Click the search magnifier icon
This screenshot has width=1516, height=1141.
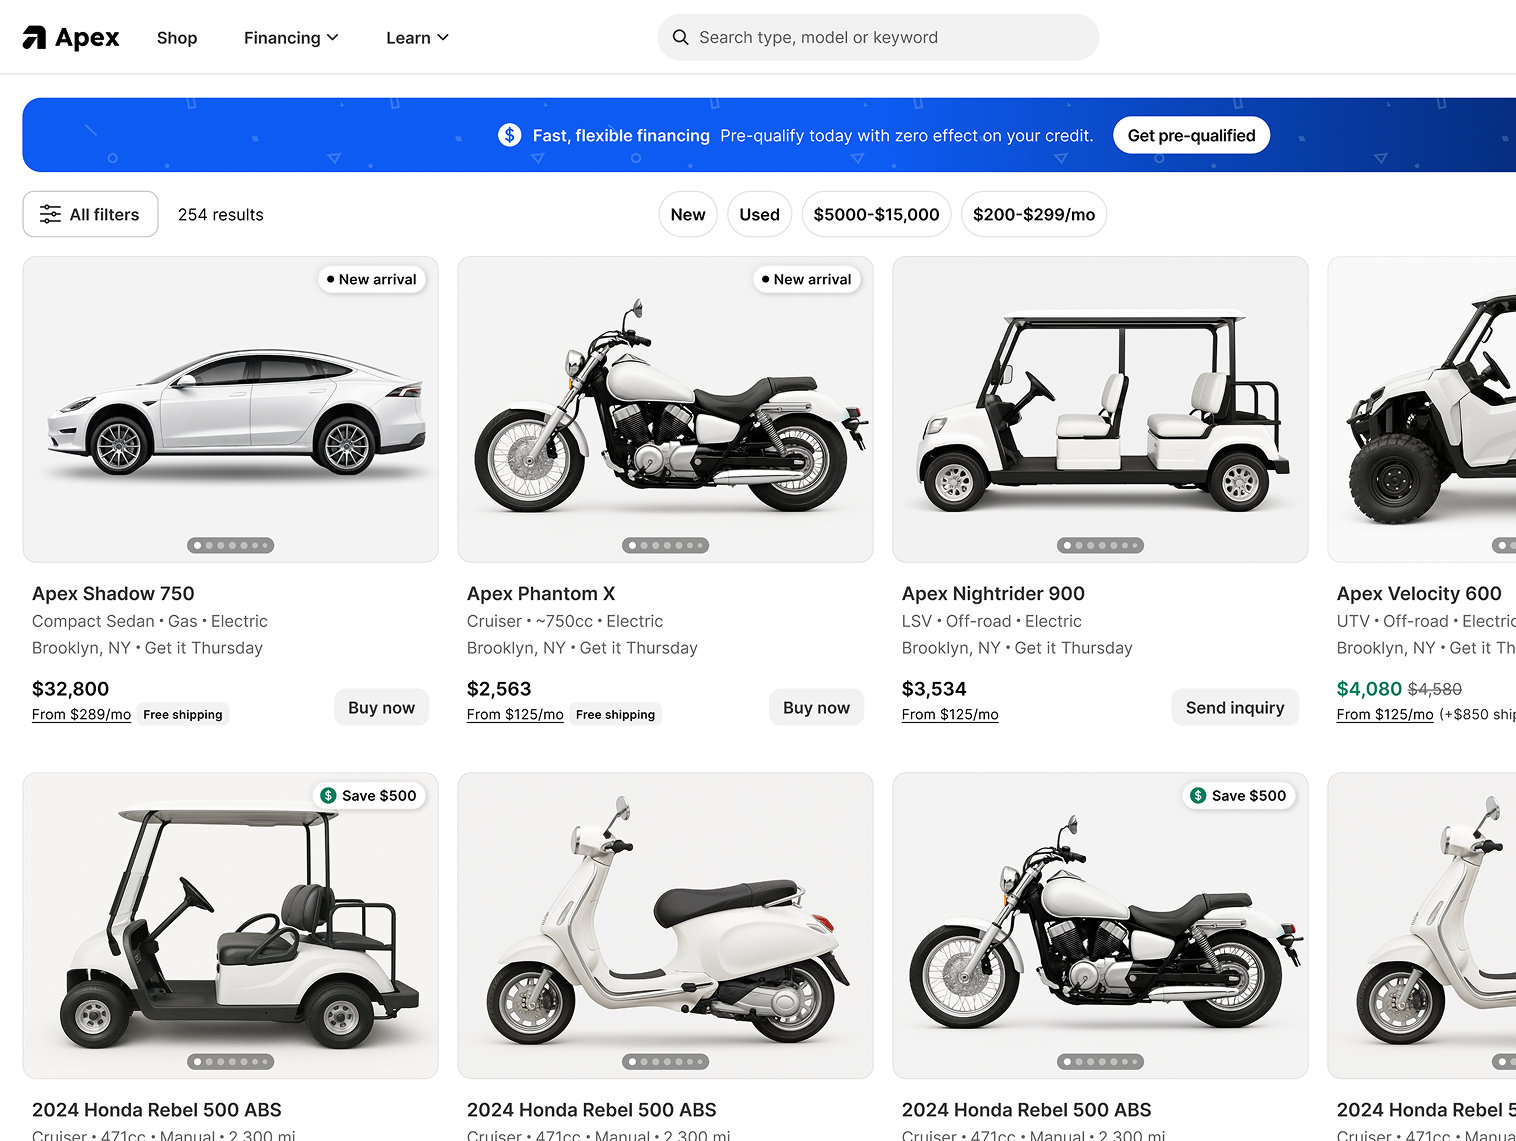pyautogui.click(x=681, y=37)
